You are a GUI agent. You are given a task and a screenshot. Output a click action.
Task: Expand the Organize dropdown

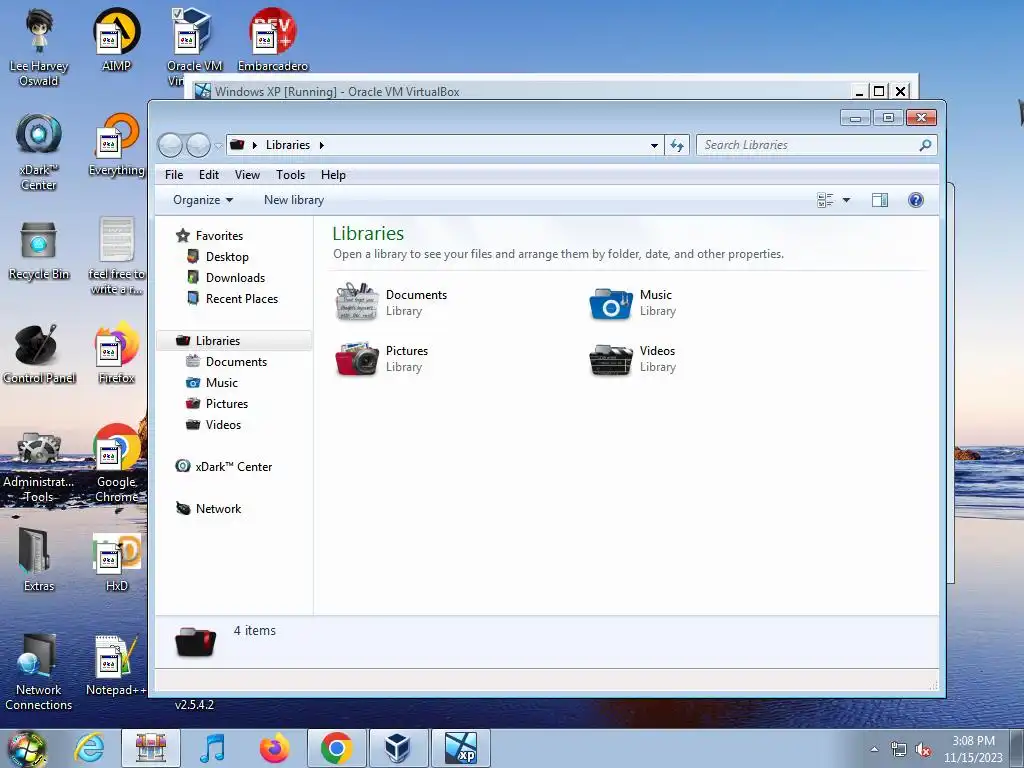(x=202, y=200)
